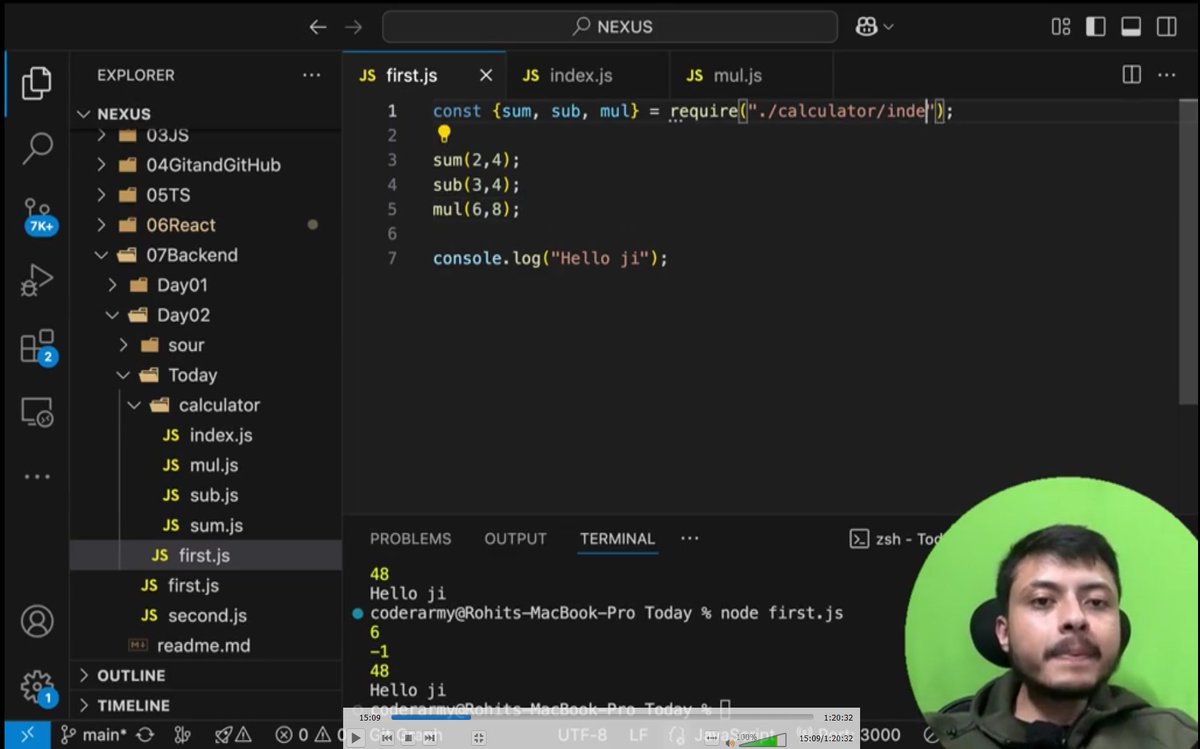The image size is (1200, 749).
Task: Open the Manage gear icon
Action: tap(38, 688)
